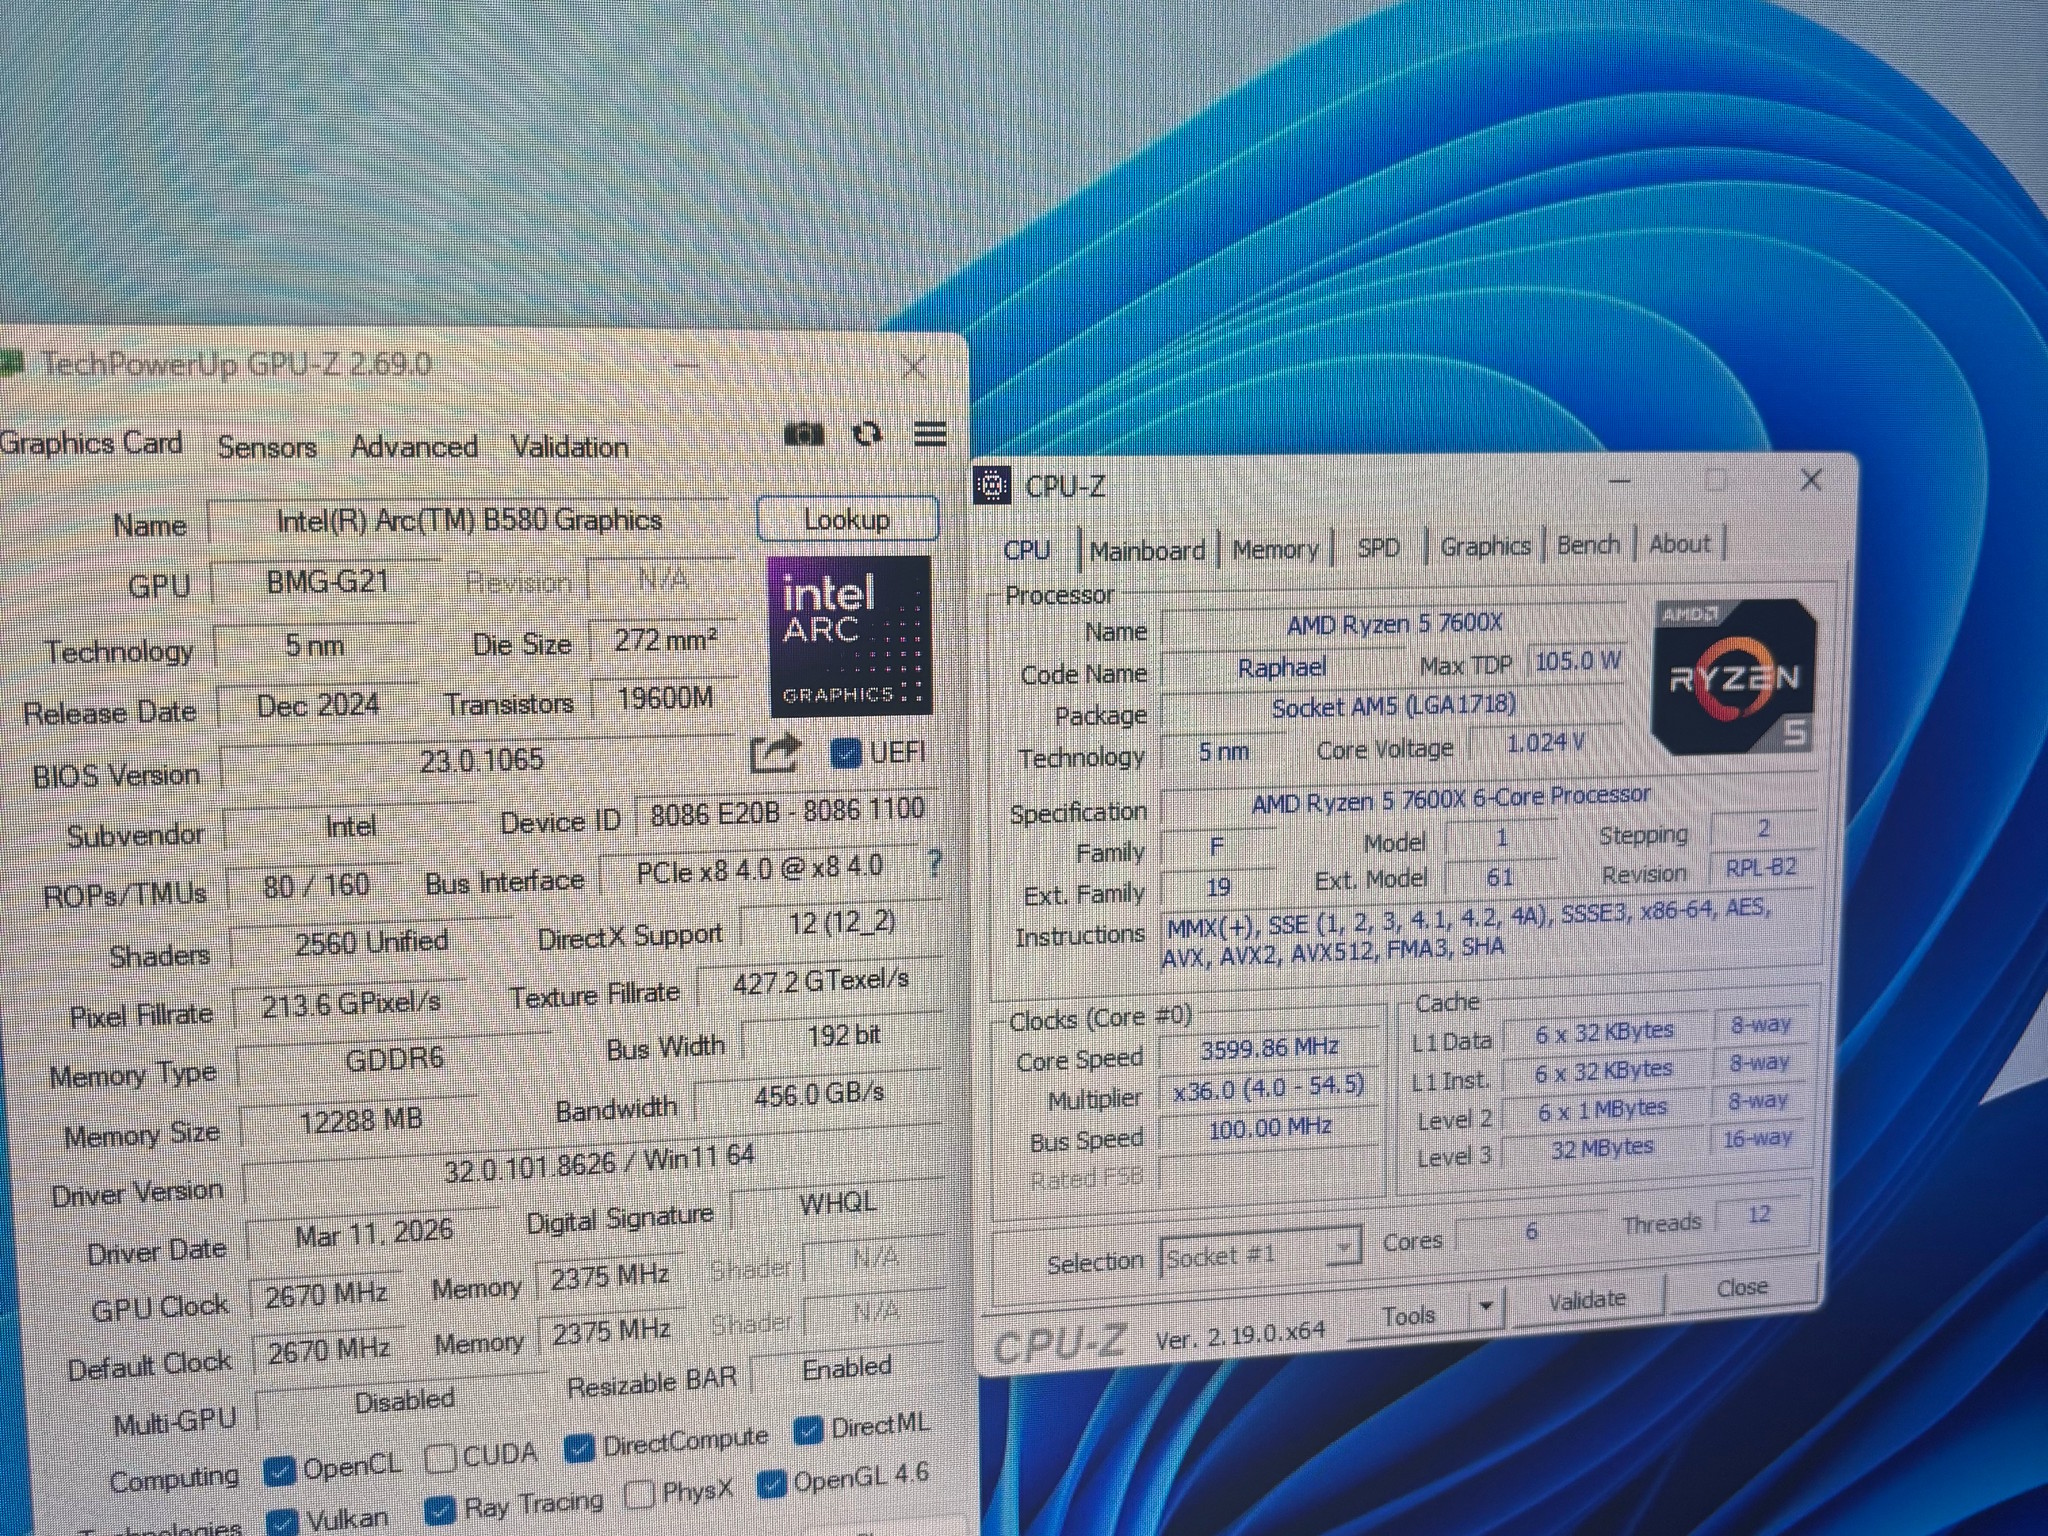This screenshot has width=2048, height=1536.
Task: Click the Close button in CPU-Z
Action: click(1742, 1288)
